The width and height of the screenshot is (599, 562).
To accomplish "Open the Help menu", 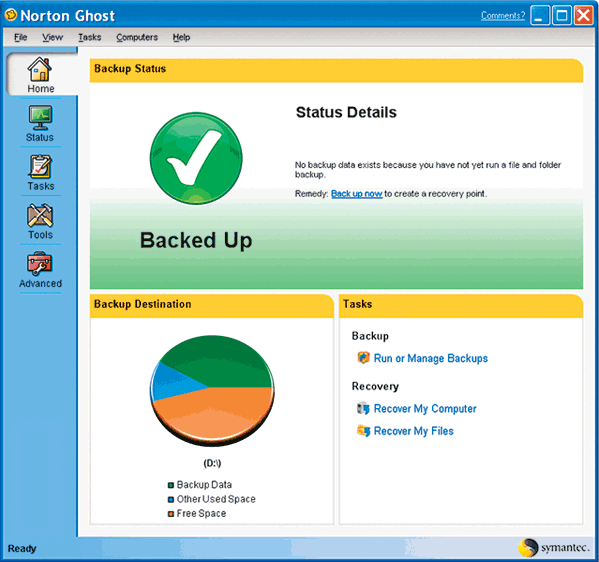I will (x=181, y=37).
